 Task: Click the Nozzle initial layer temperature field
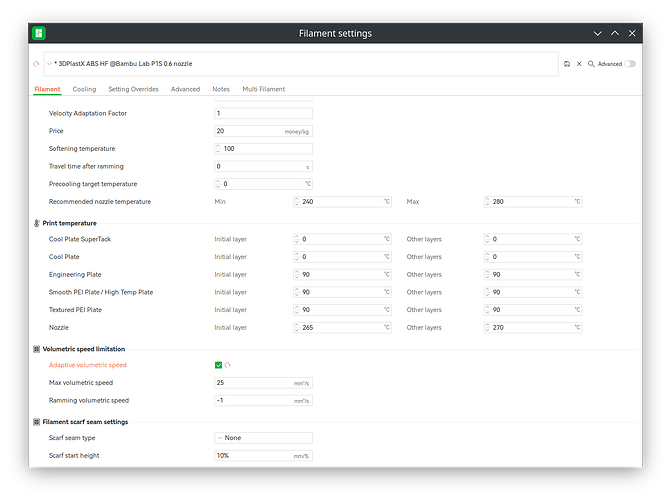tap(342, 327)
